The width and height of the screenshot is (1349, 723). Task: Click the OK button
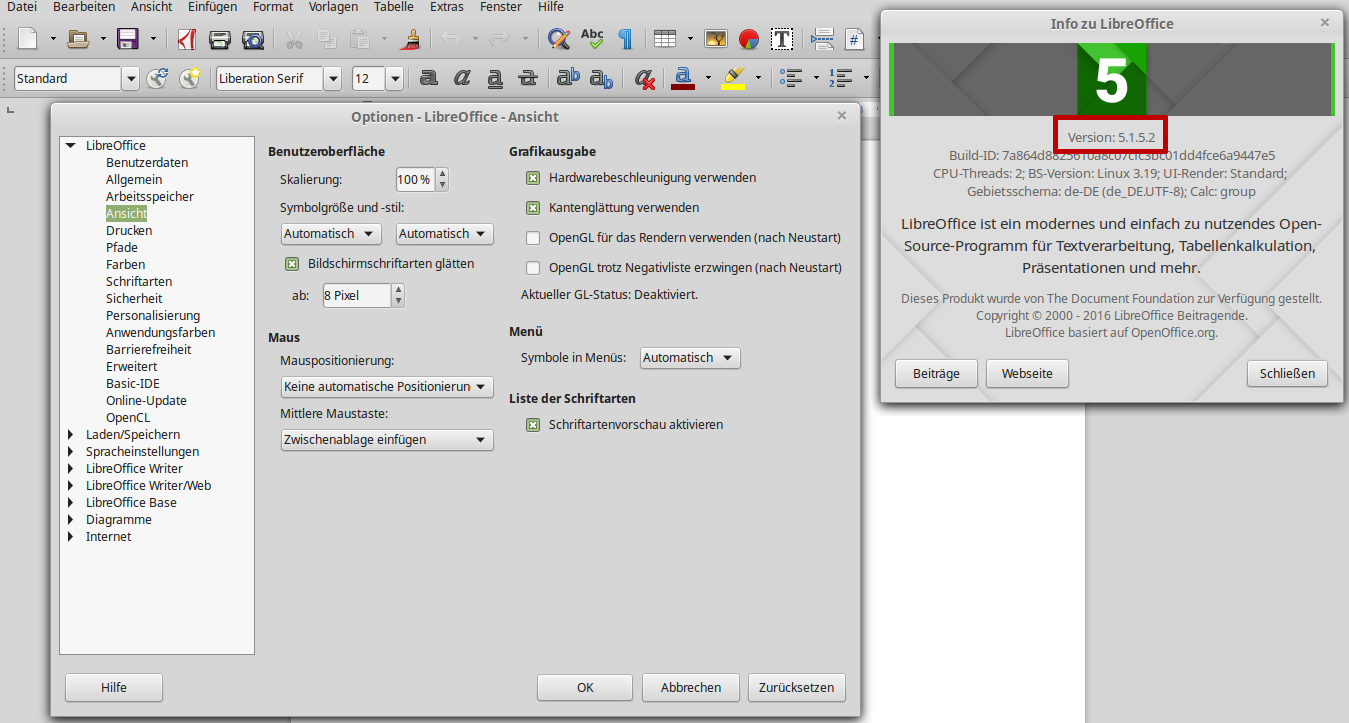585,688
